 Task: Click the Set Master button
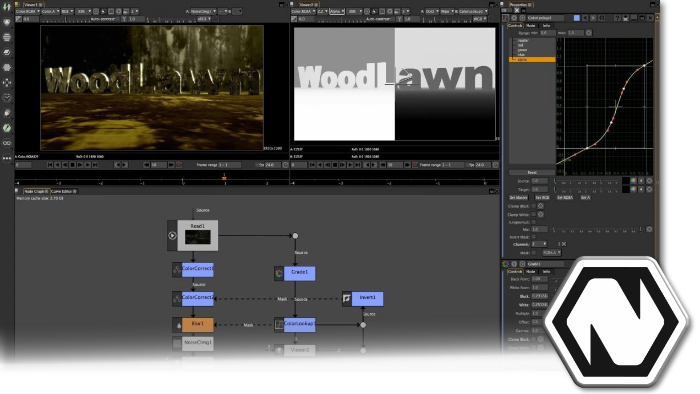pos(519,197)
